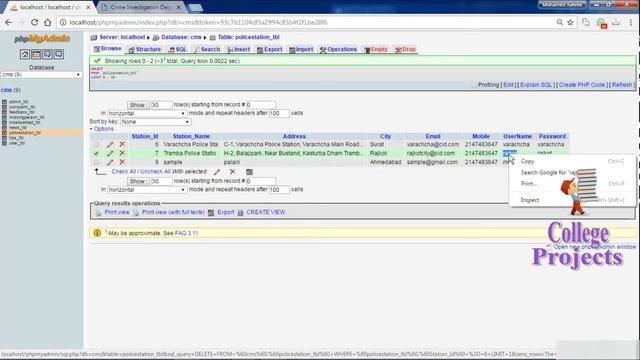This screenshot has height=360, width=640.
Task: Click the phpMyAdmin logo
Action: click(x=42, y=39)
